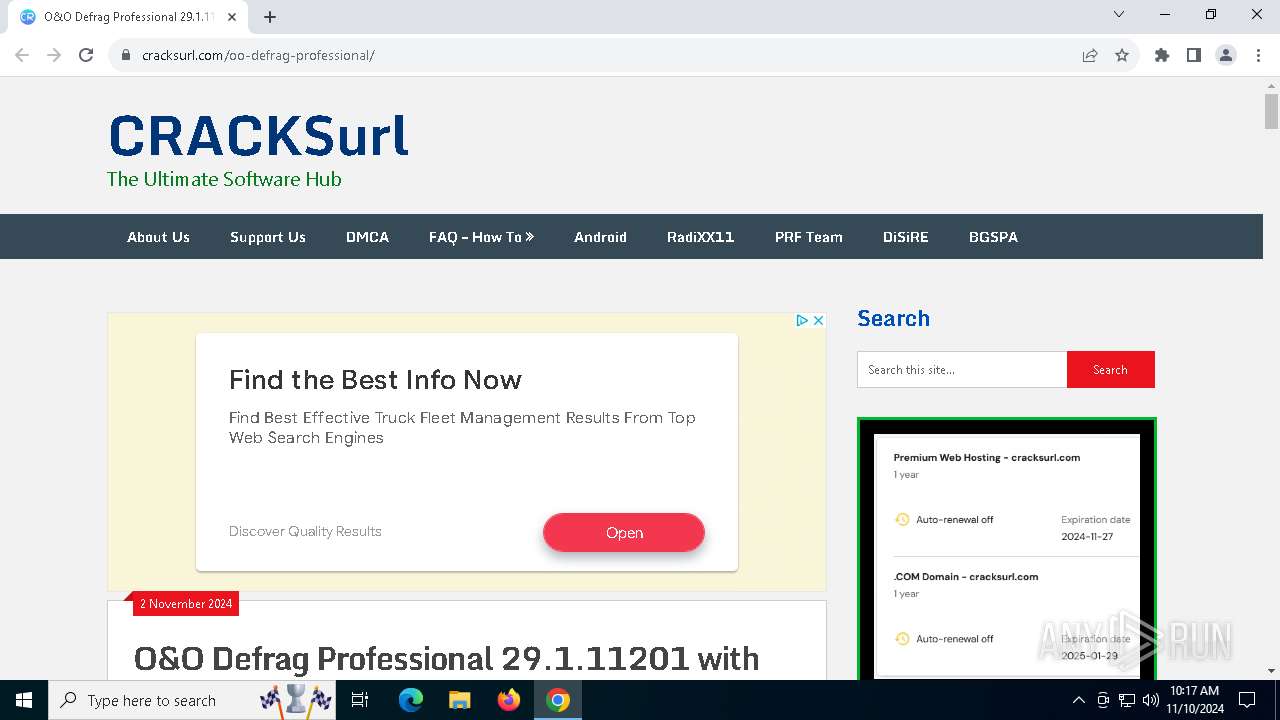Close the O&O Defrag Professional tab
The width and height of the screenshot is (1280, 720).
coord(232,17)
